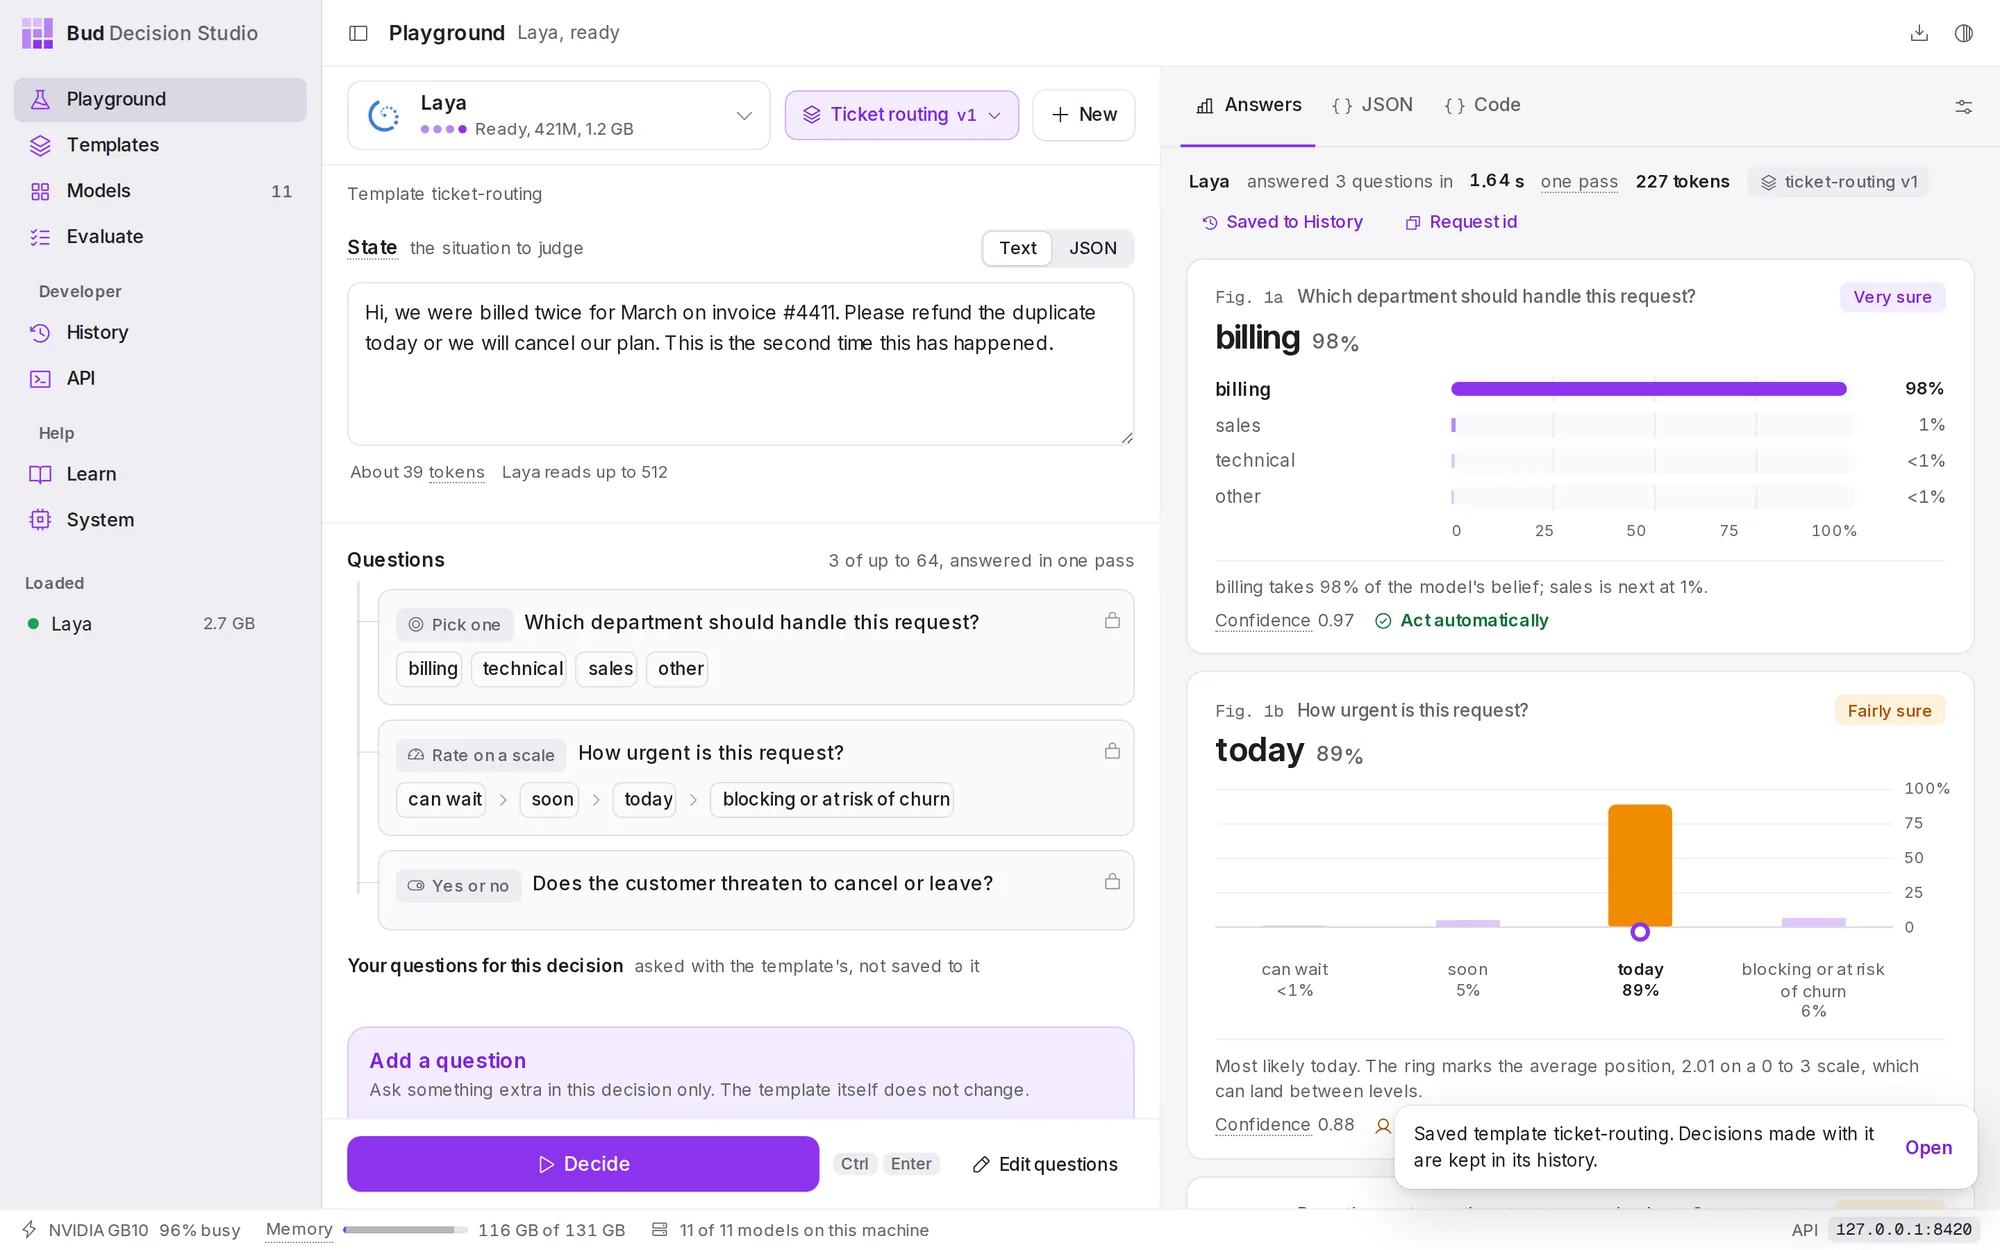Click the Memory usage bar
Viewport: 2000px width, 1250px height.
[x=405, y=1230]
